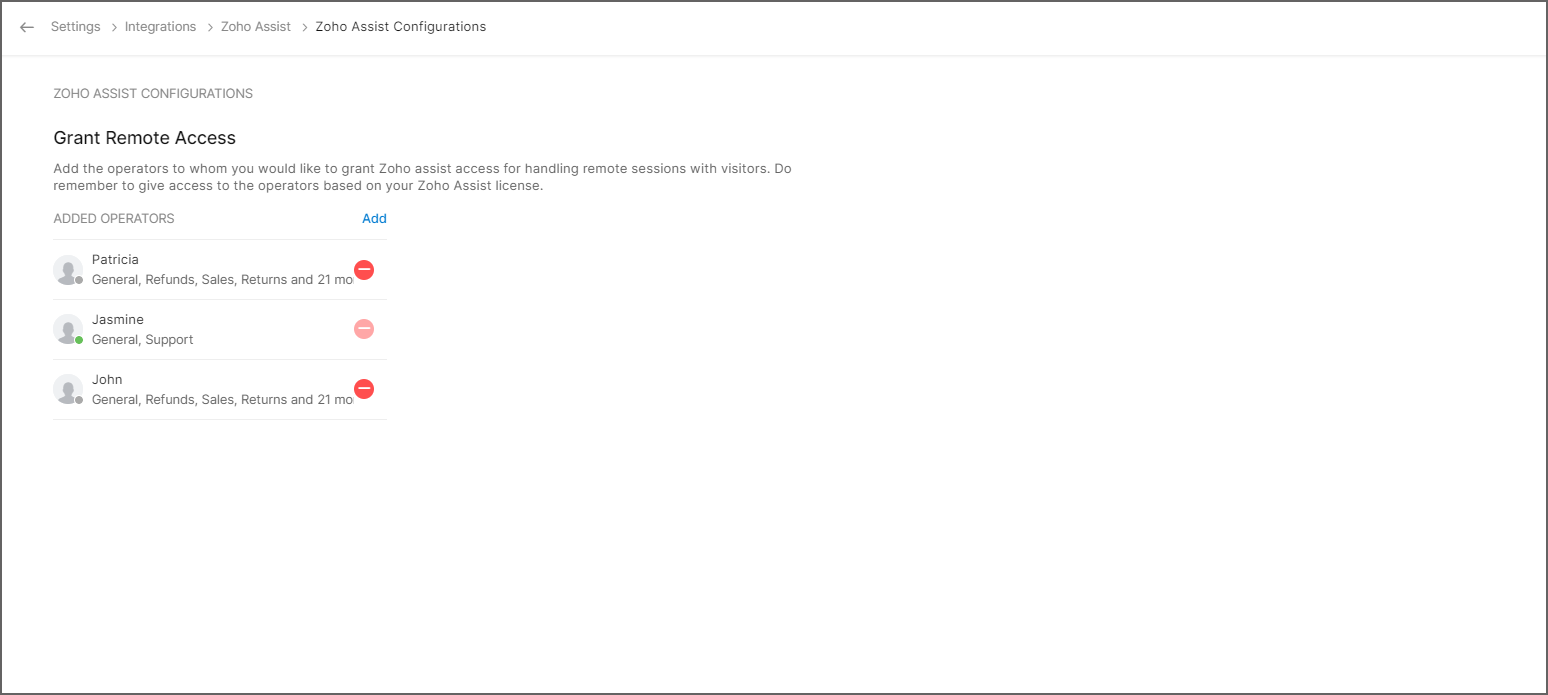Screen dimensions: 1548x695
Task: Click the ADDED OPERATORS label
Action: (x=114, y=218)
